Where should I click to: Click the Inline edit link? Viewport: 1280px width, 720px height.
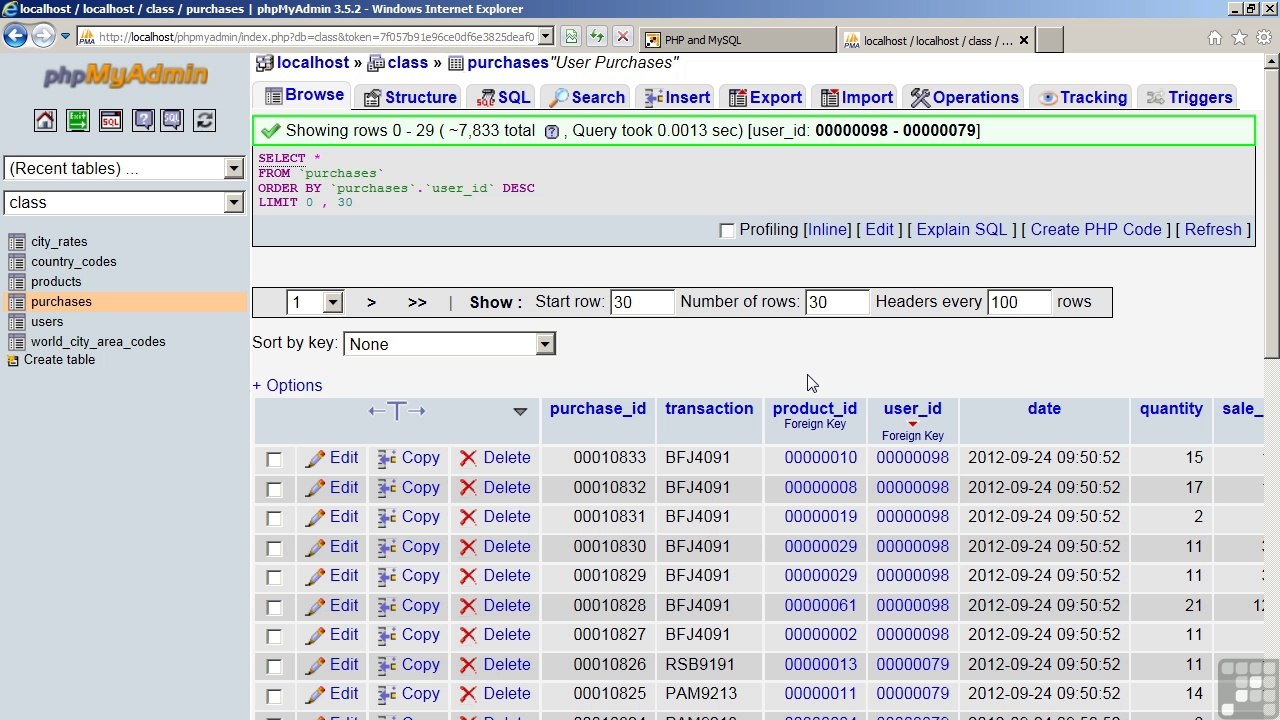pyautogui.click(x=827, y=229)
